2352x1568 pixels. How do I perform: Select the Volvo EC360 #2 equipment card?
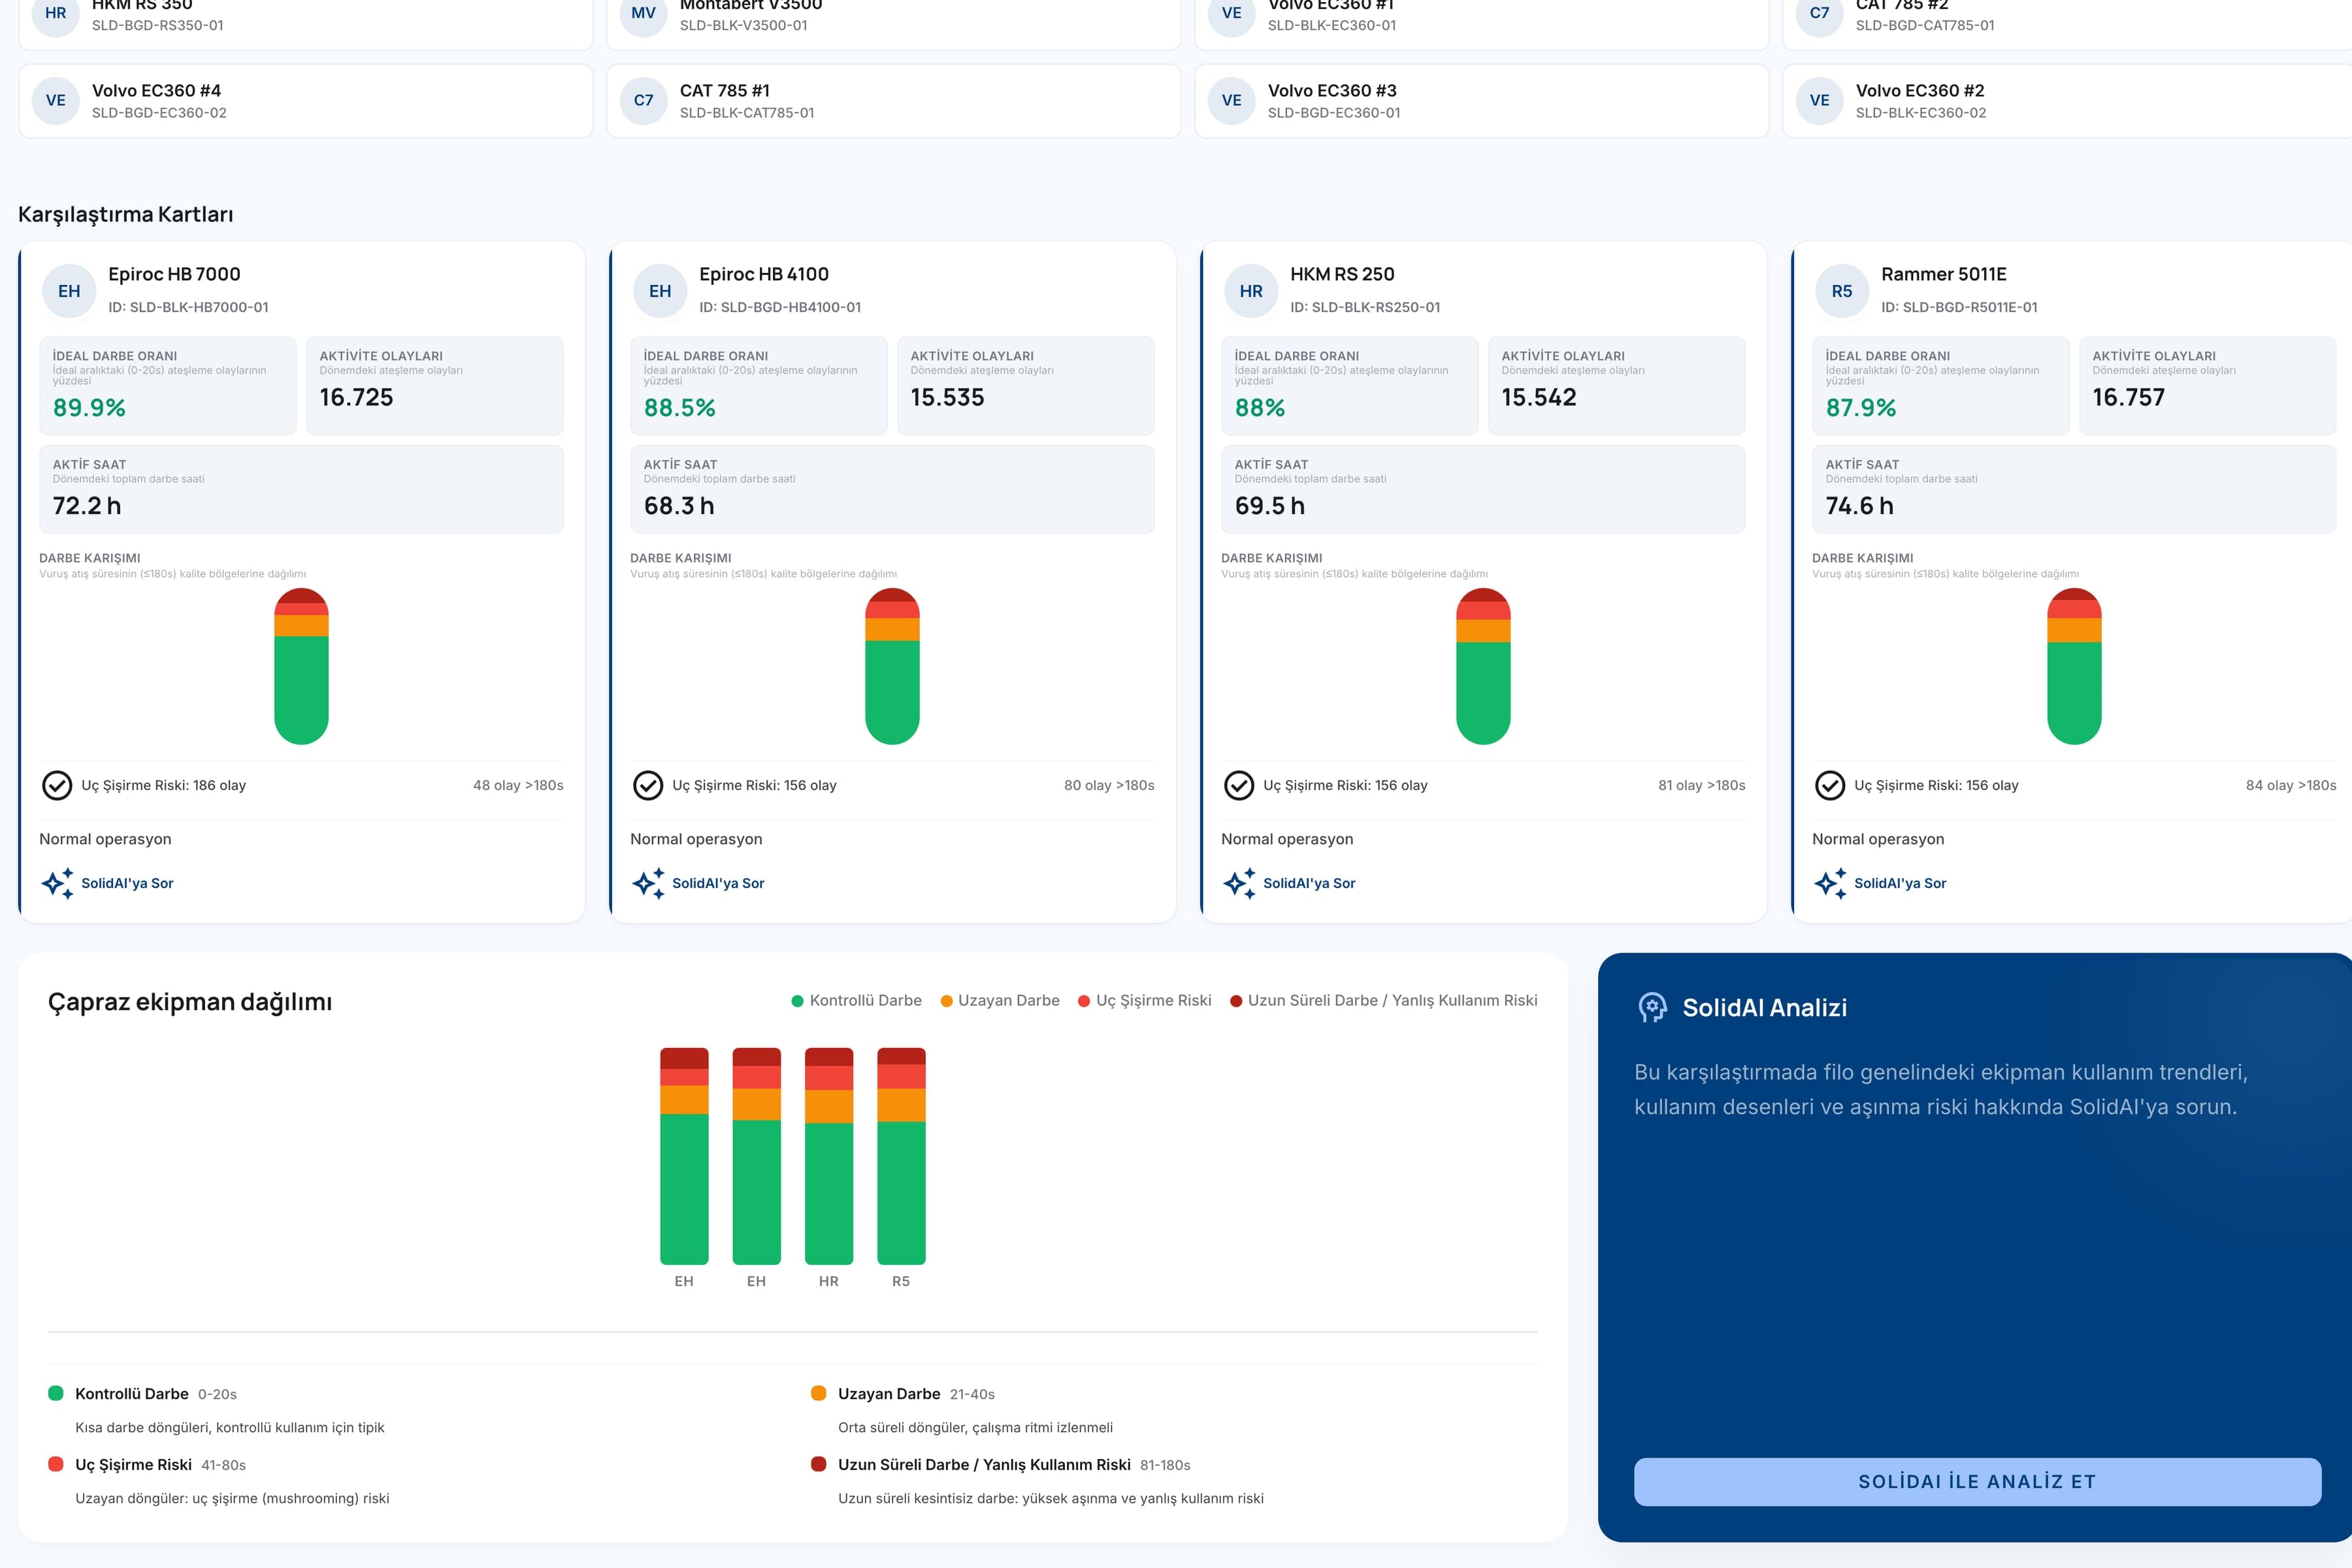coord(2067,101)
